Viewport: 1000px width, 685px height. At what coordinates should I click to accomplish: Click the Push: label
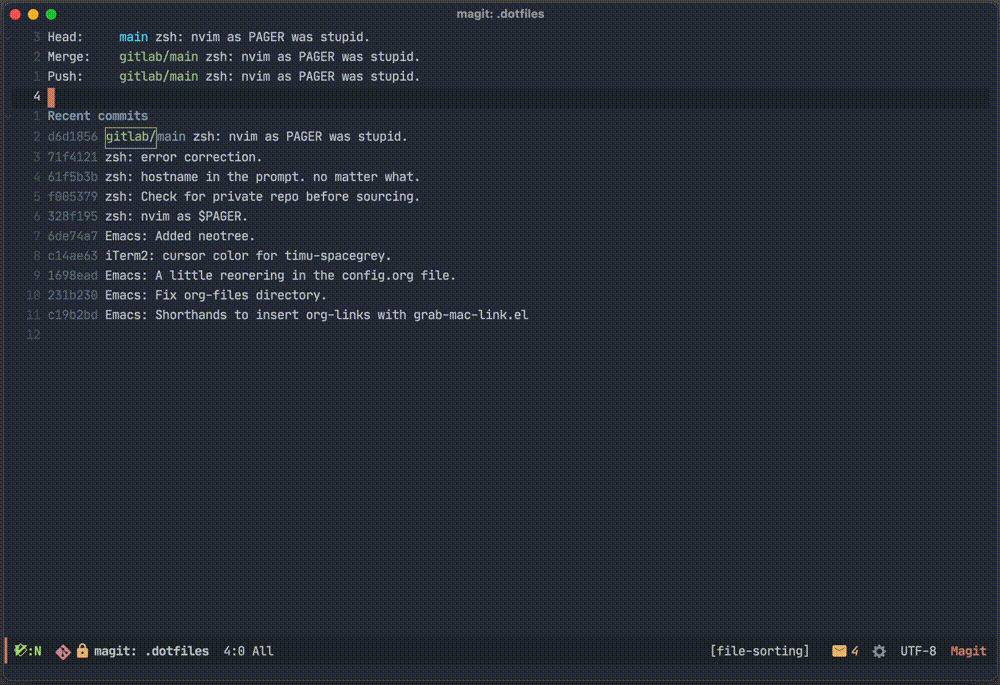(x=65, y=77)
